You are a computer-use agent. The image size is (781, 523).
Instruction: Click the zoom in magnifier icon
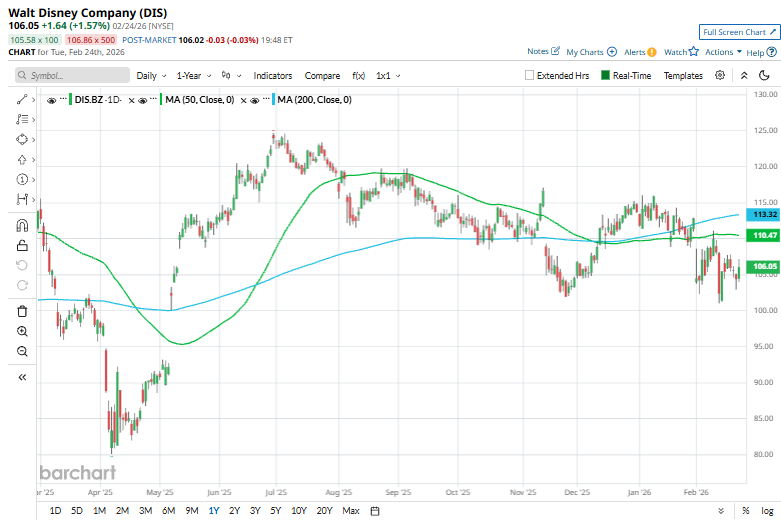[21, 331]
